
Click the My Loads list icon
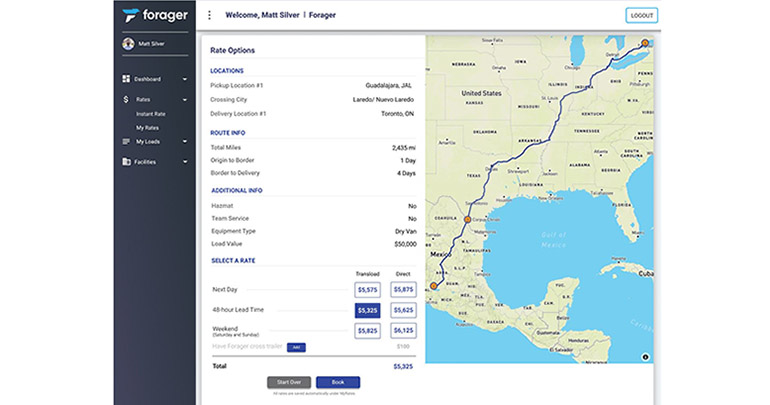click(x=126, y=141)
